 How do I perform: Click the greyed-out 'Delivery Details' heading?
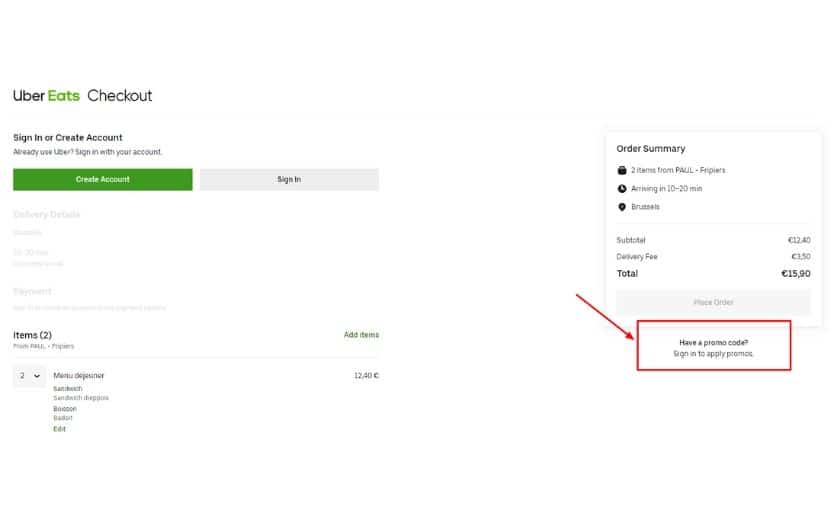pyautogui.click(x=47, y=214)
